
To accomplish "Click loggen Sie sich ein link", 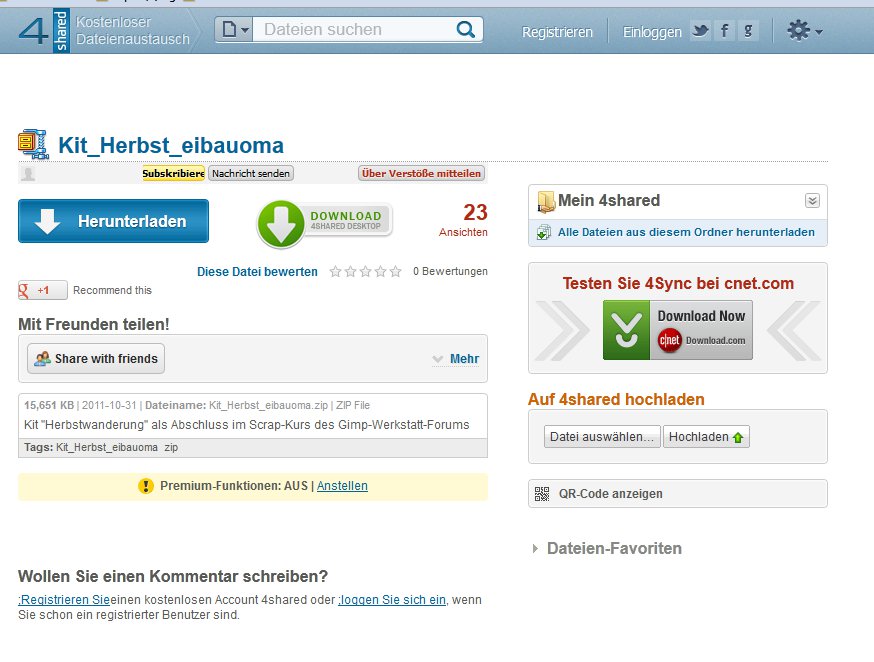I will coord(392,600).
